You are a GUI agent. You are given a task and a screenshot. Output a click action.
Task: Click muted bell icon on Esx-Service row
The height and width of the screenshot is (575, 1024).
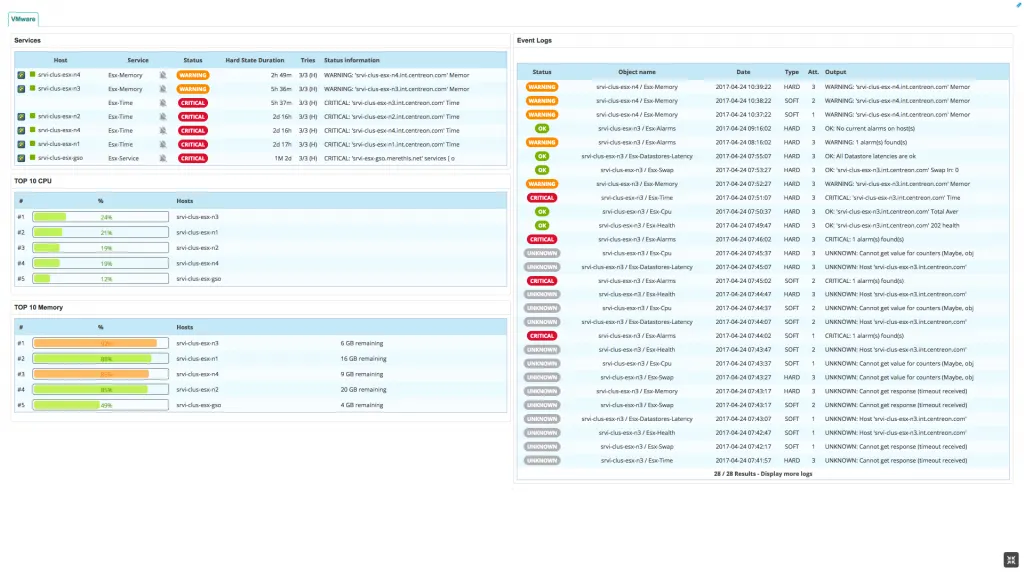pyautogui.click(x=163, y=158)
